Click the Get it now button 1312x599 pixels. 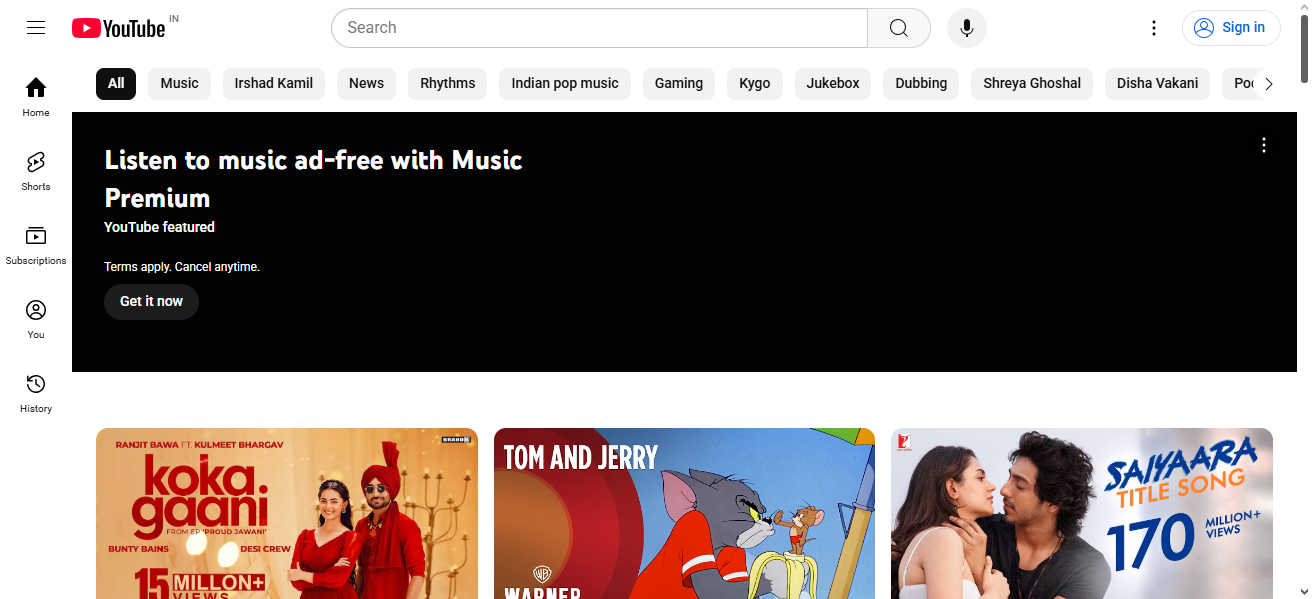coord(151,302)
